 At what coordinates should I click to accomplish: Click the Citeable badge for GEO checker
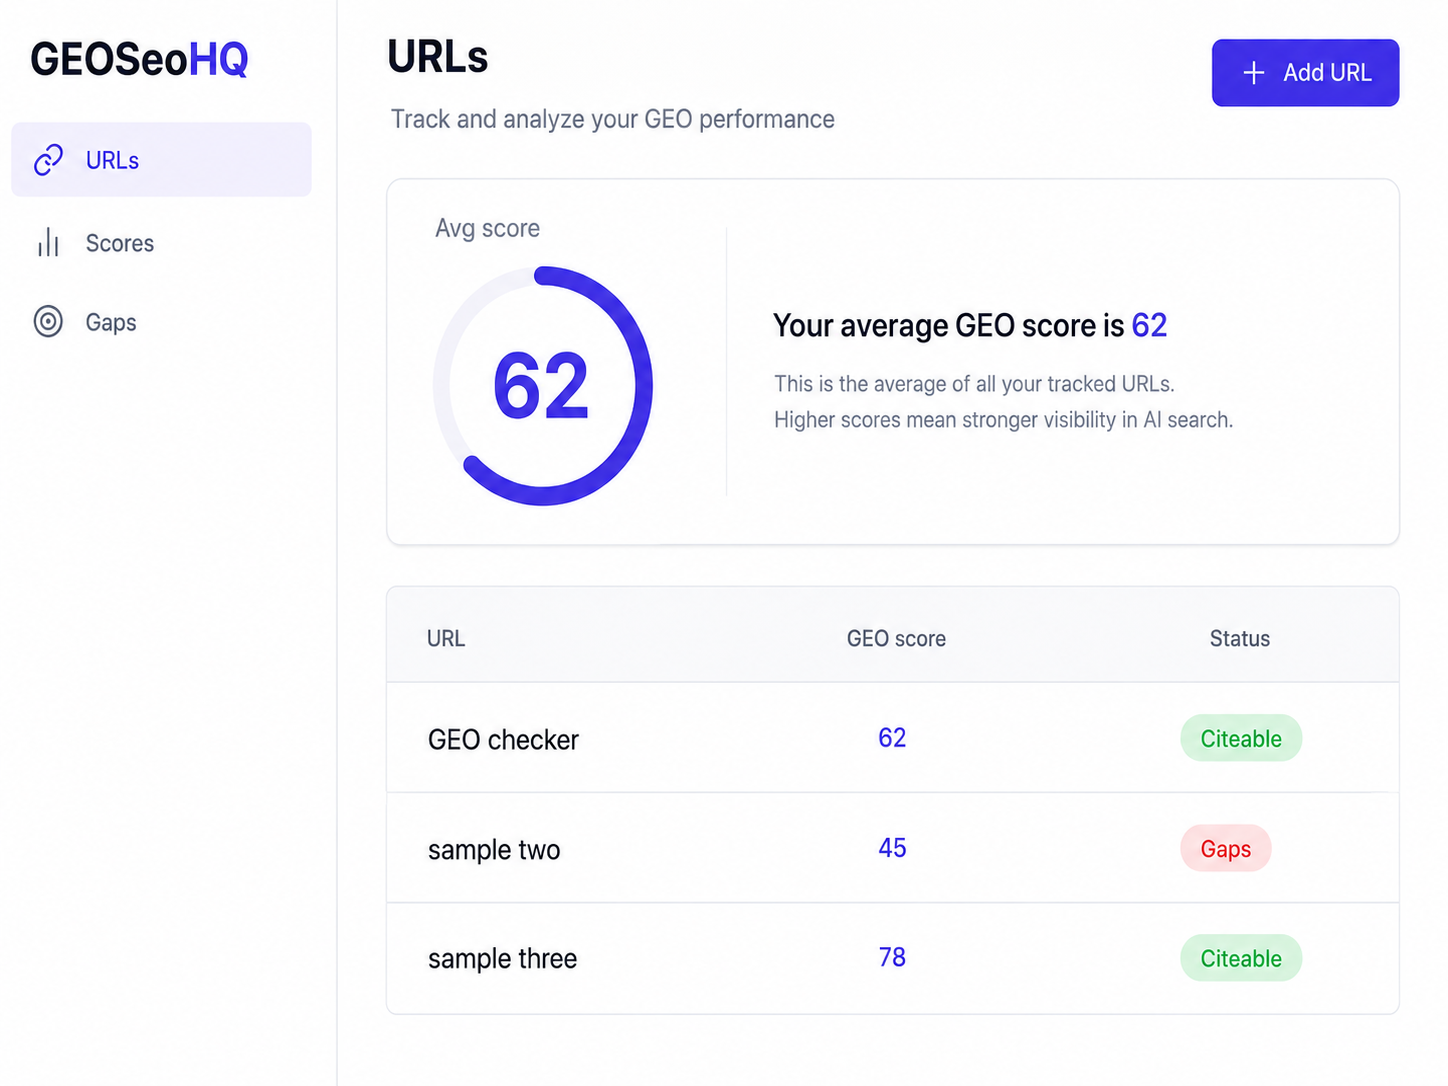pyautogui.click(x=1241, y=738)
